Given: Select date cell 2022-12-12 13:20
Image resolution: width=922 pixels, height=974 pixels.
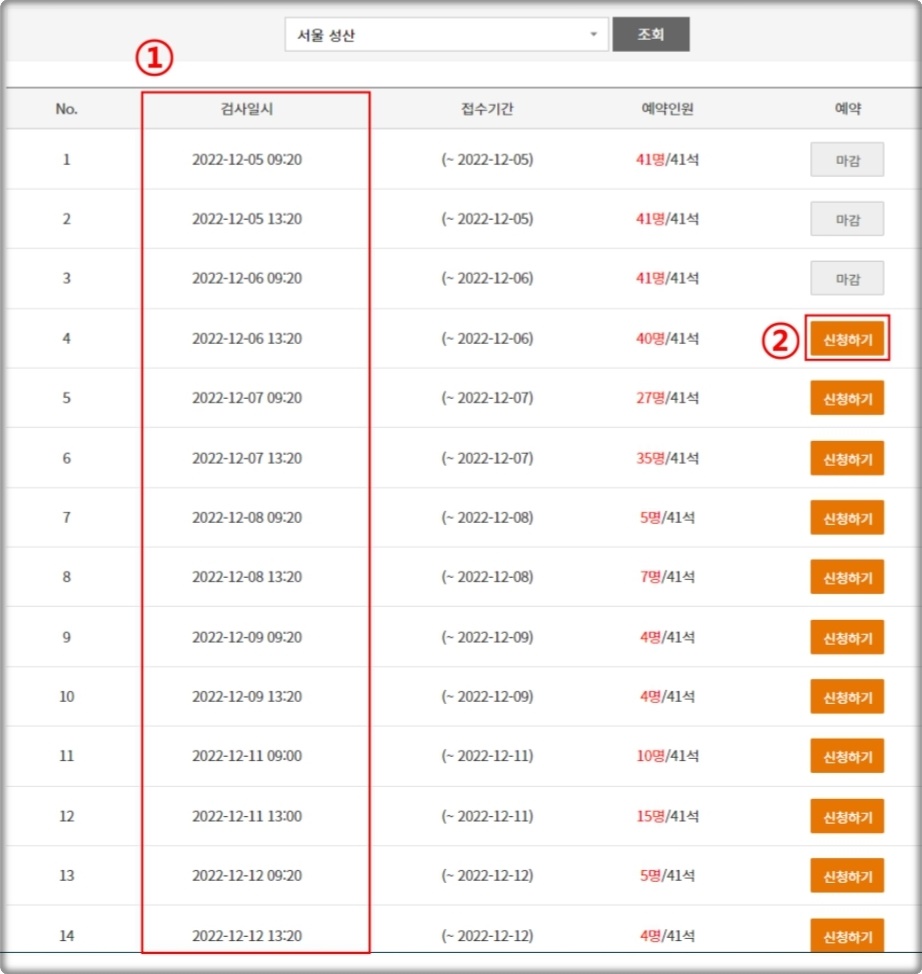Looking at the screenshot, I should [x=247, y=935].
